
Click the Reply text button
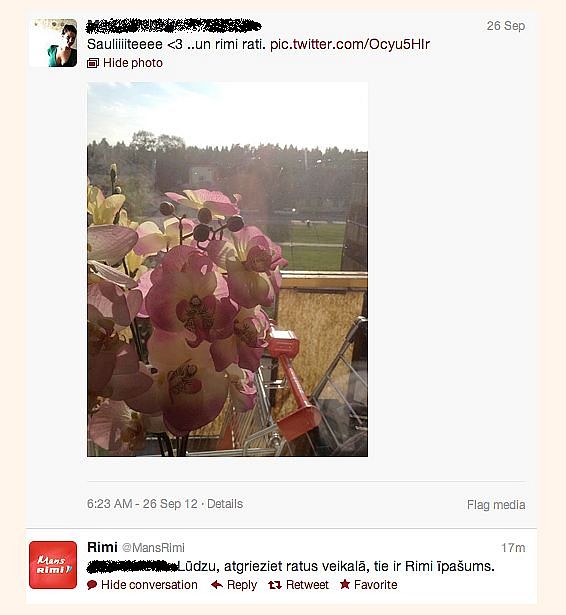(x=242, y=585)
